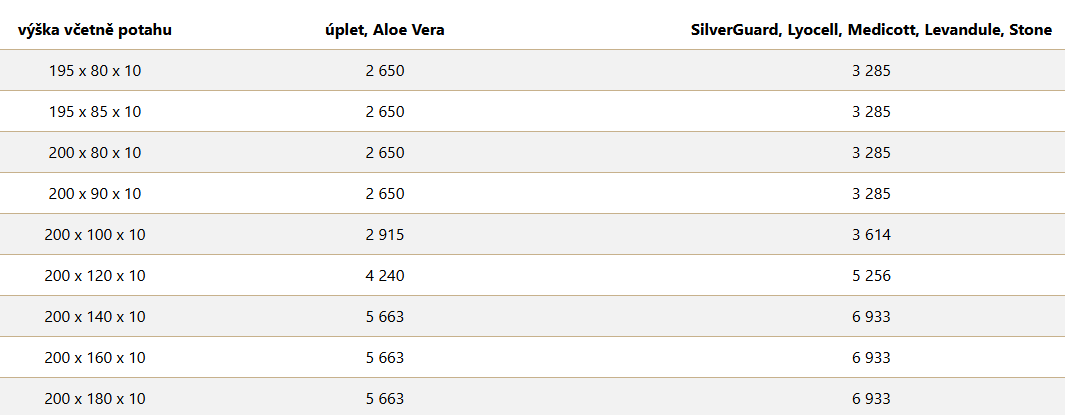Select the 200 x 140 x 10 row label
This screenshot has width=1065, height=415.
pos(95,317)
